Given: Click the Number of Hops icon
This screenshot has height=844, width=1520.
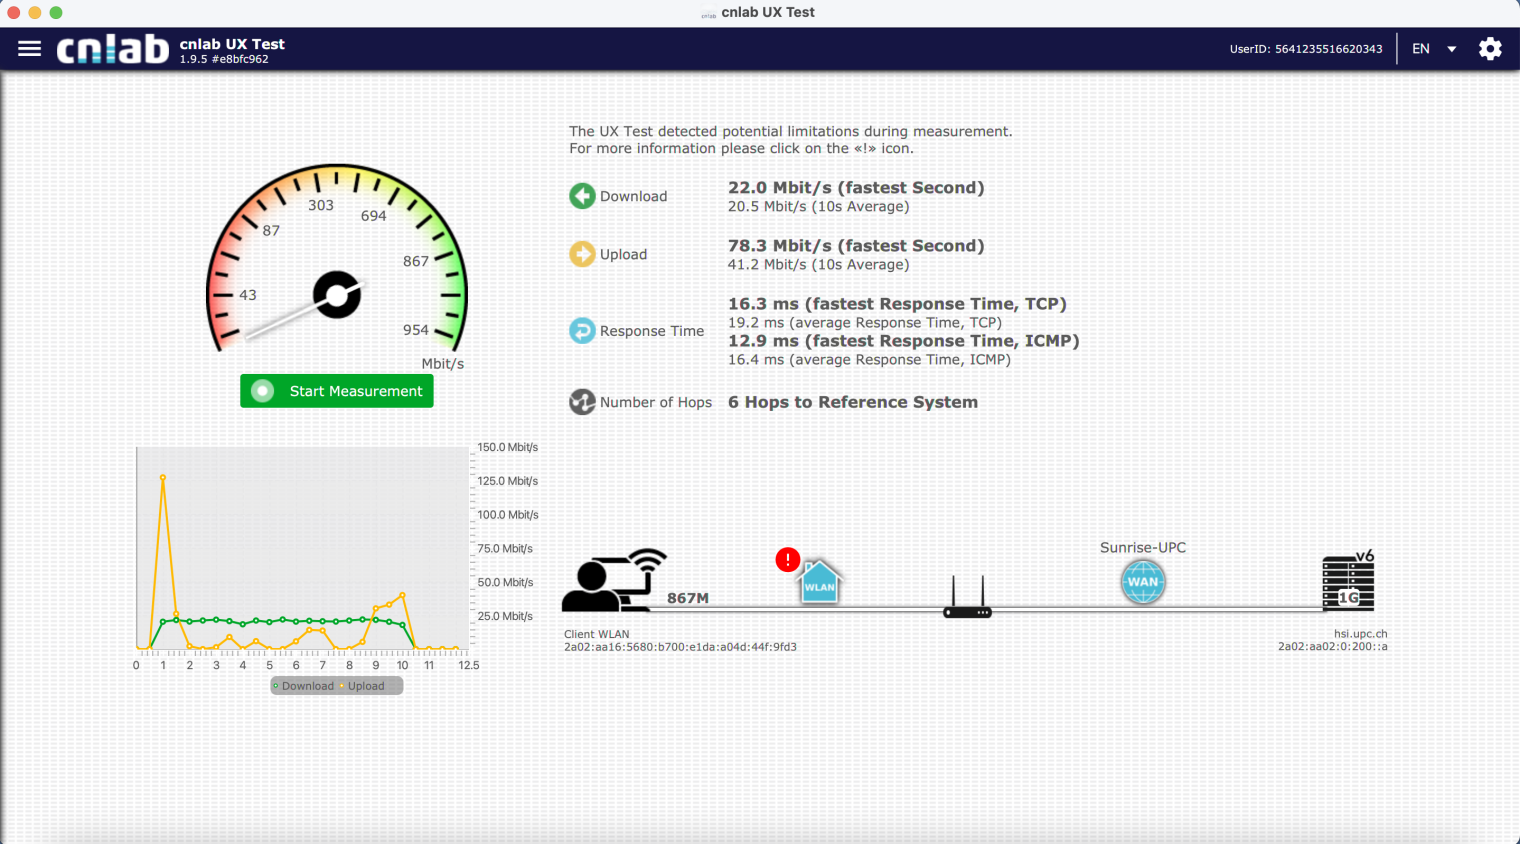Looking at the screenshot, I should pyautogui.click(x=582, y=402).
